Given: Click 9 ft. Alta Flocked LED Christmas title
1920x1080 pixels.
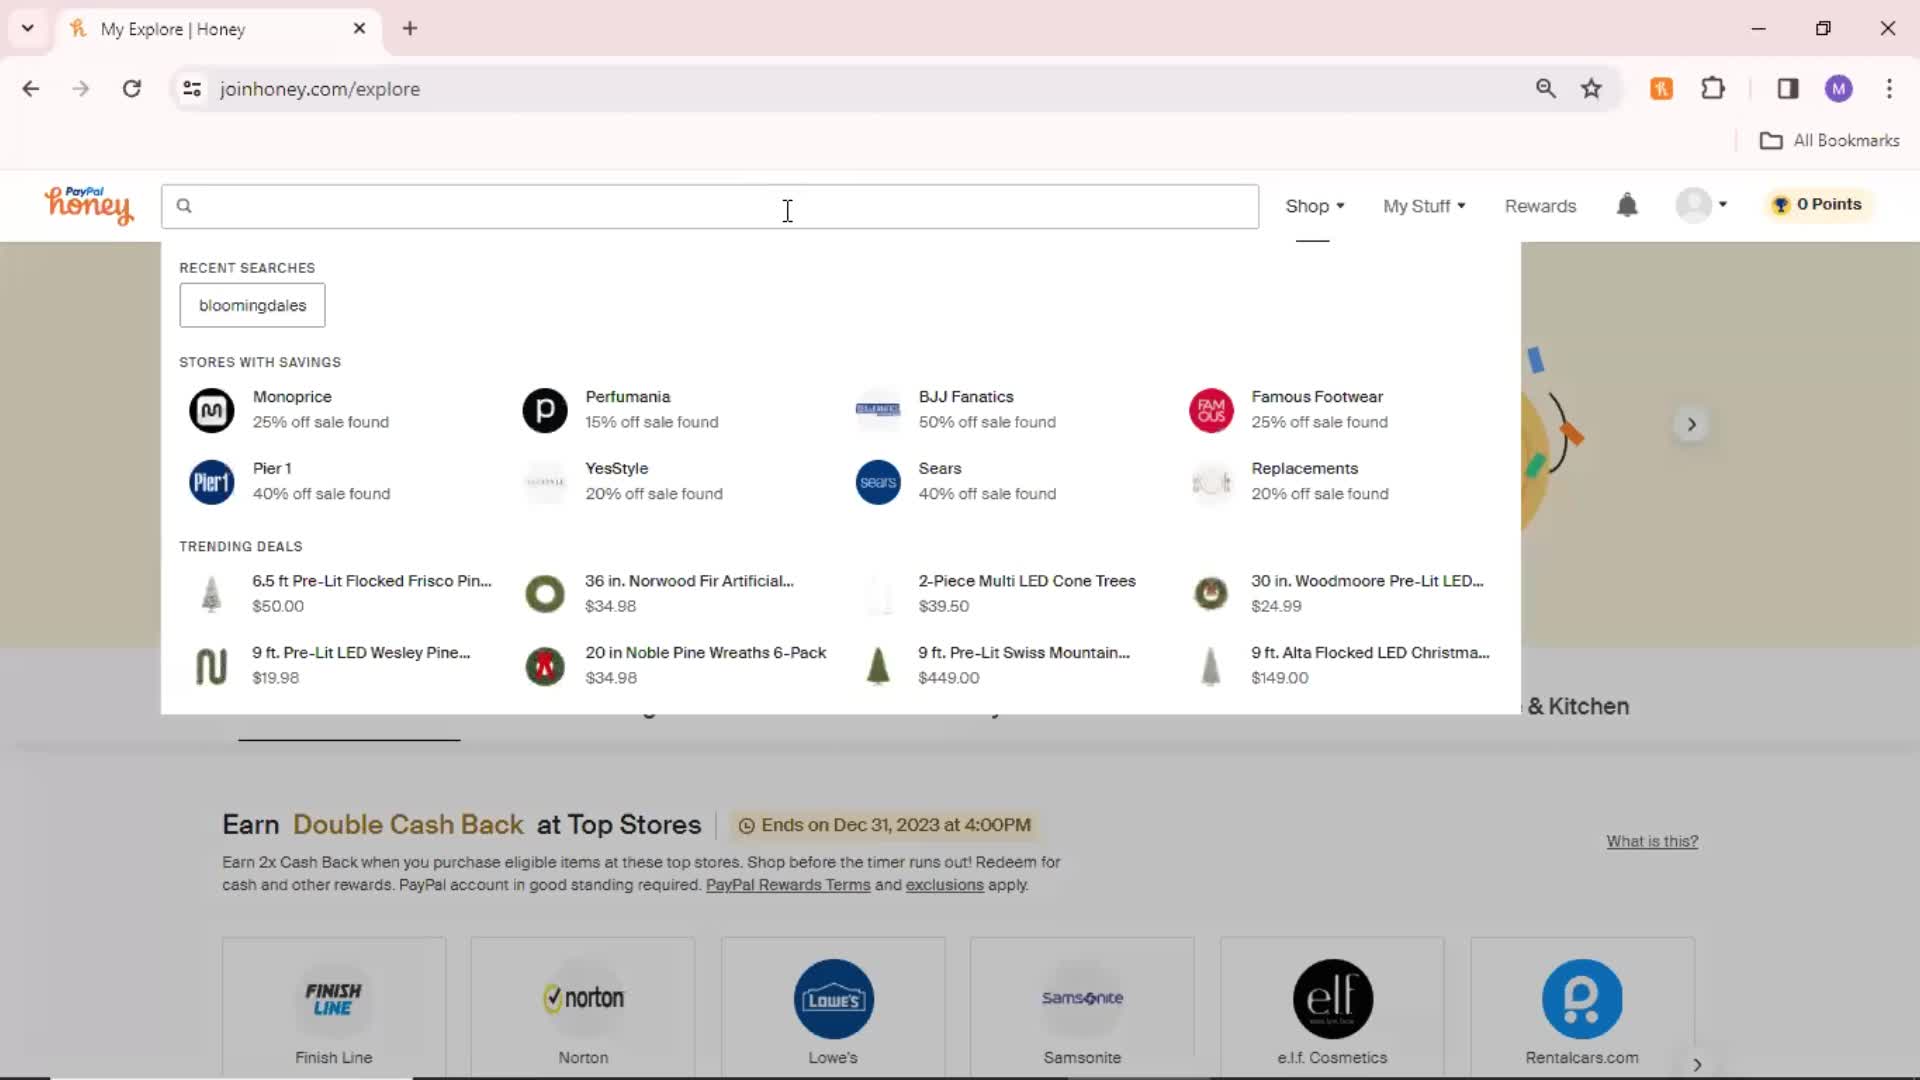Looking at the screenshot, I should point(1370,653).
